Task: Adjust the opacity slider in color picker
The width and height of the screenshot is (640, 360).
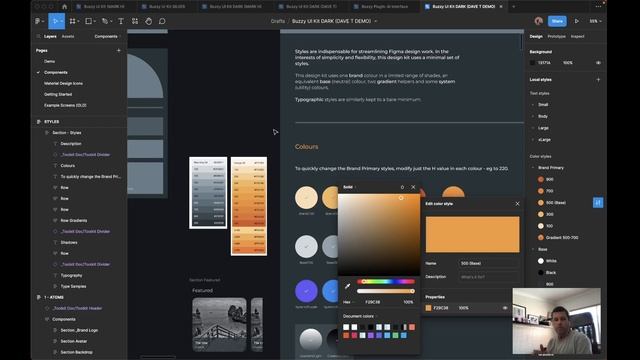Action: pos(386,291)
